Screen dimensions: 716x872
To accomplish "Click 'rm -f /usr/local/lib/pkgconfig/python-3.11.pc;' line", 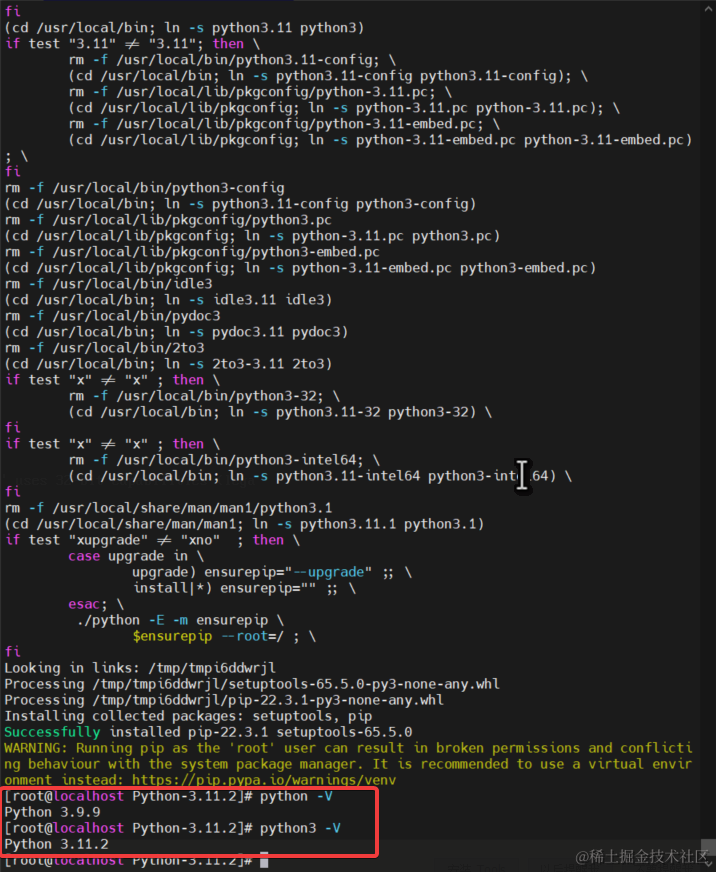I will click(x=260, y=92).
